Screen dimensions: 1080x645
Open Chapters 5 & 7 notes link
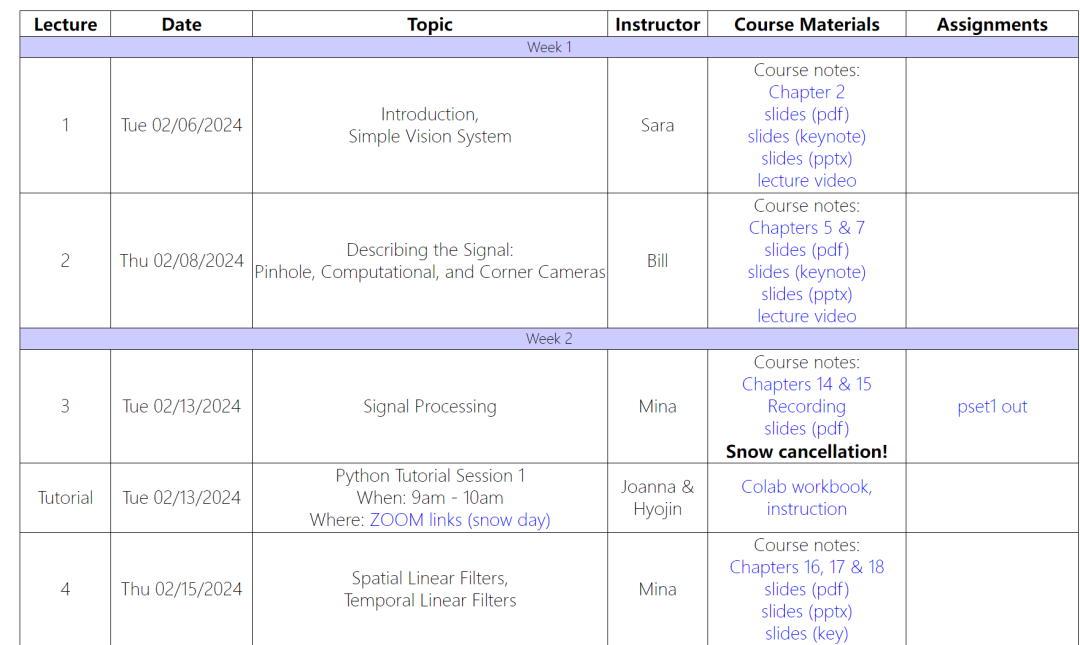click(806, 227)
